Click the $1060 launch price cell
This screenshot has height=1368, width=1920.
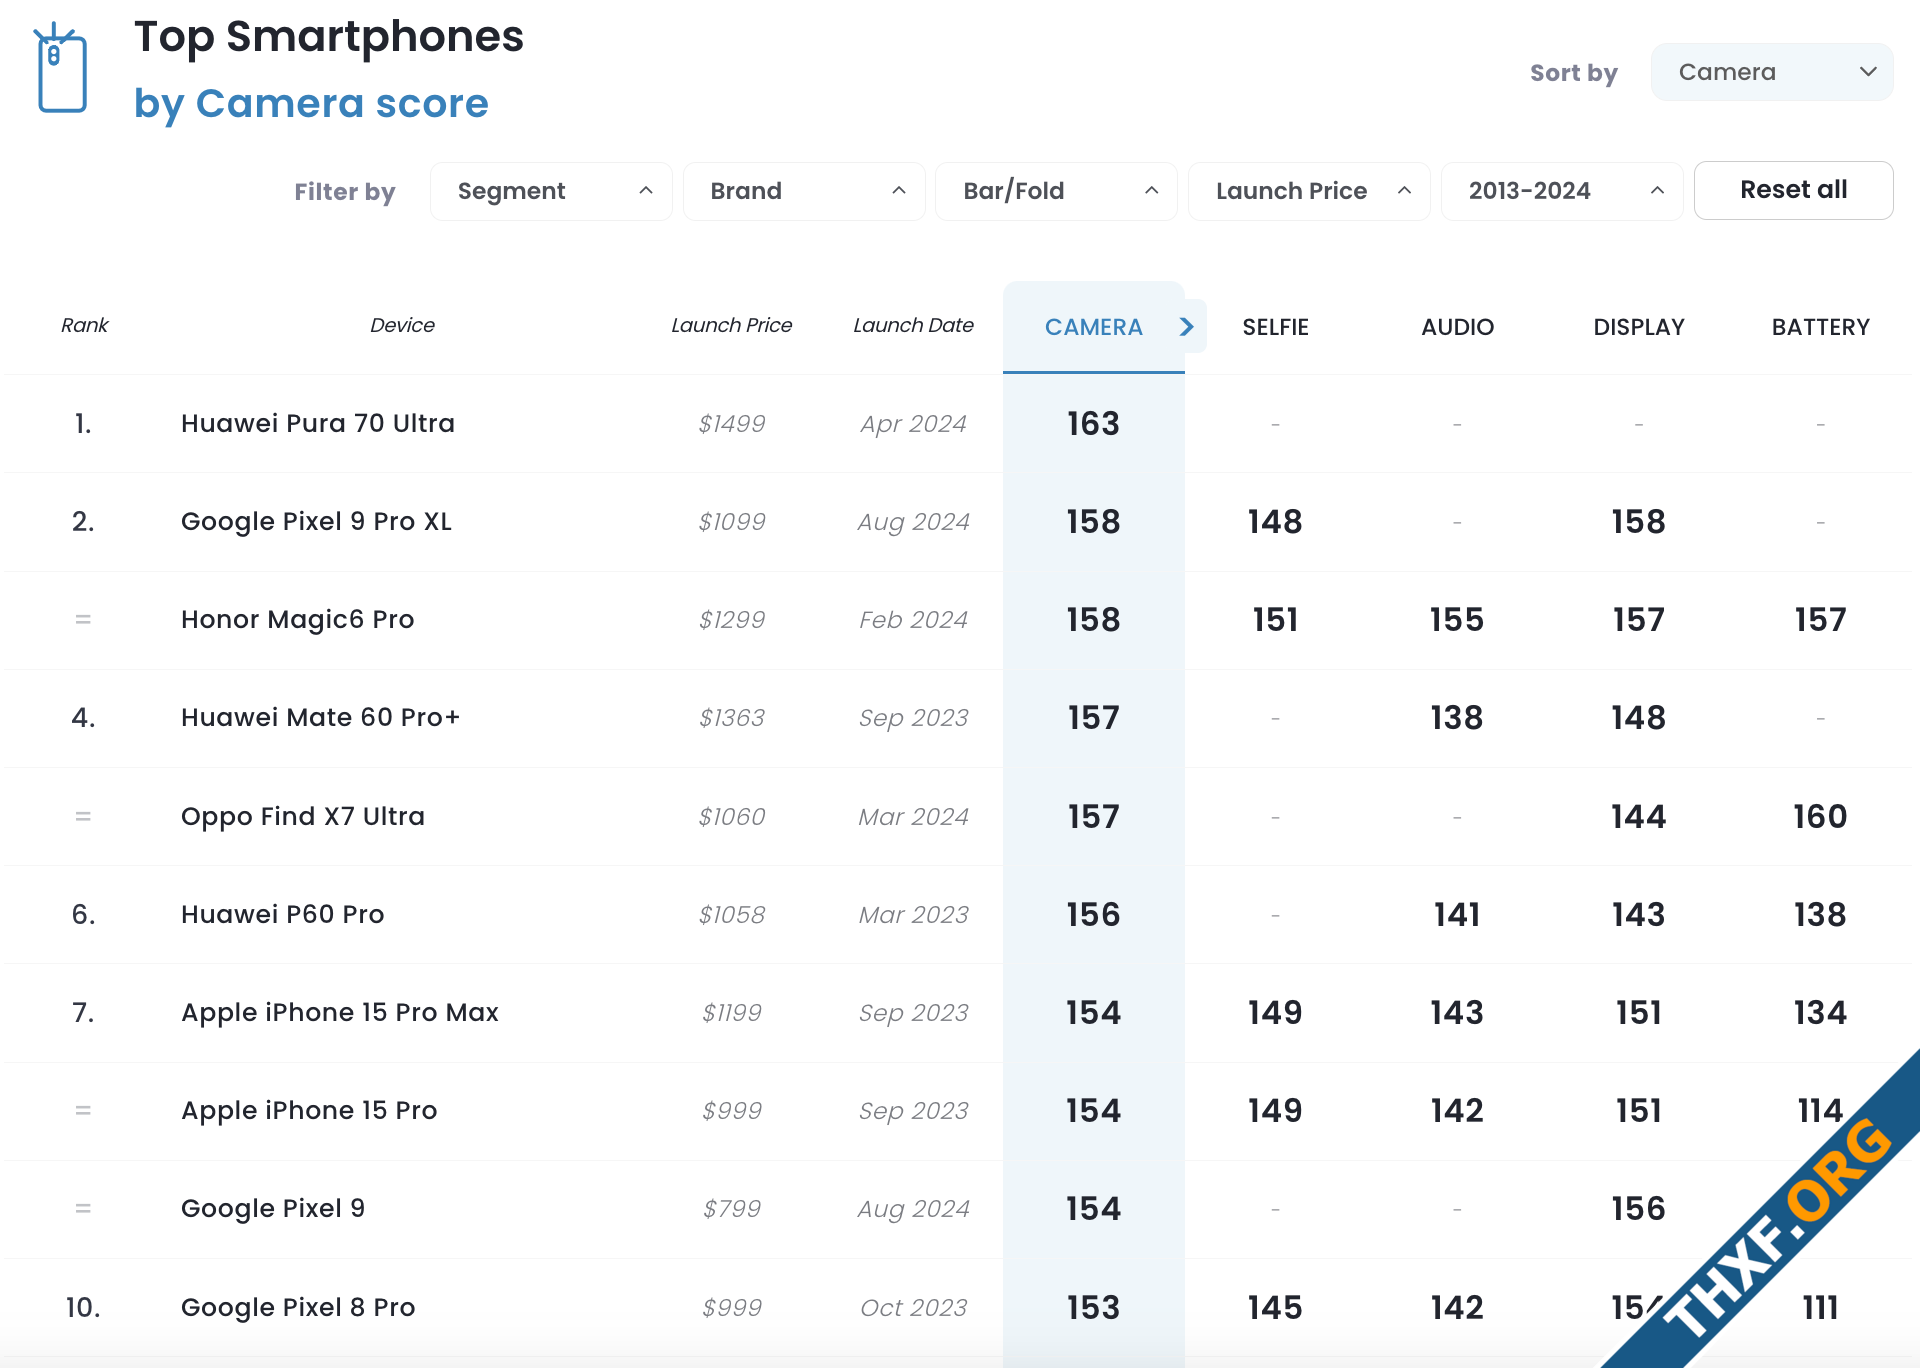pyautogui.click(x=731, y=816)
